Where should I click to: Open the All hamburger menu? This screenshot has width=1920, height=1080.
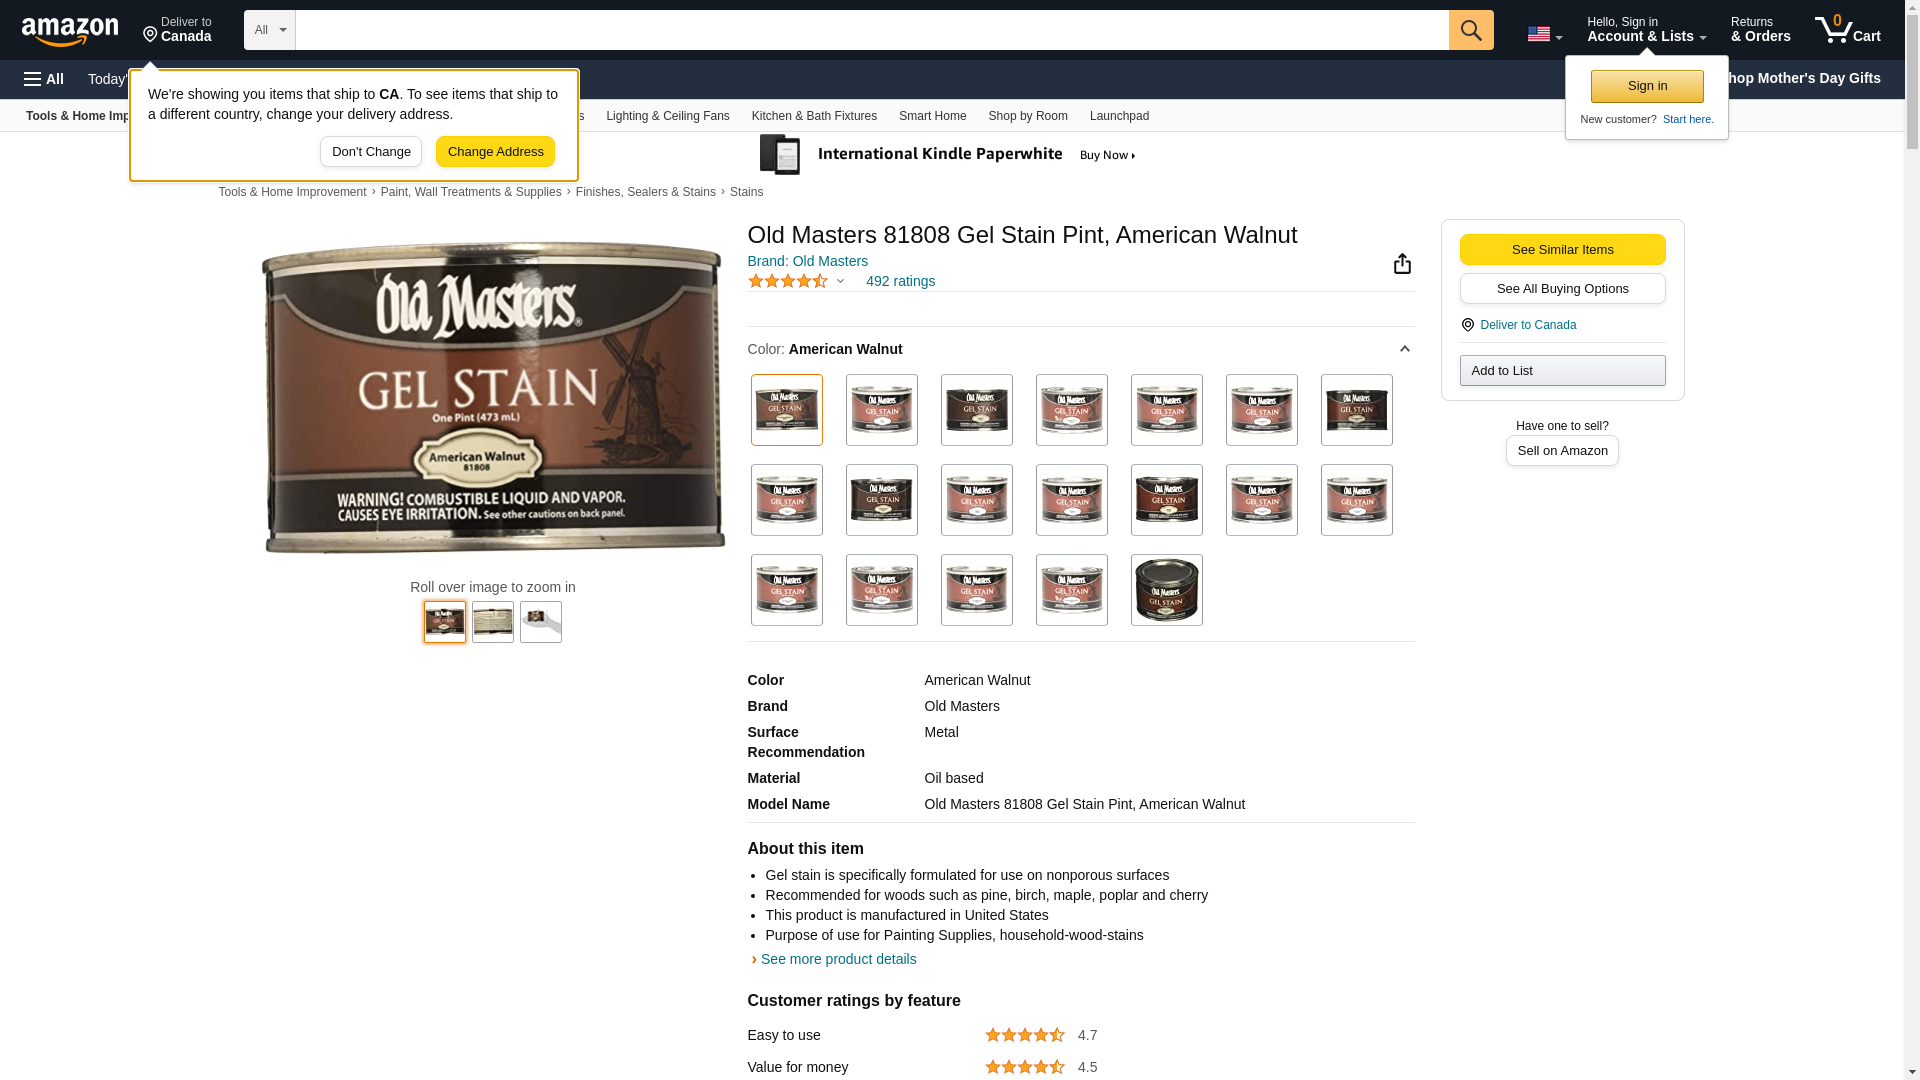(44, 79)
